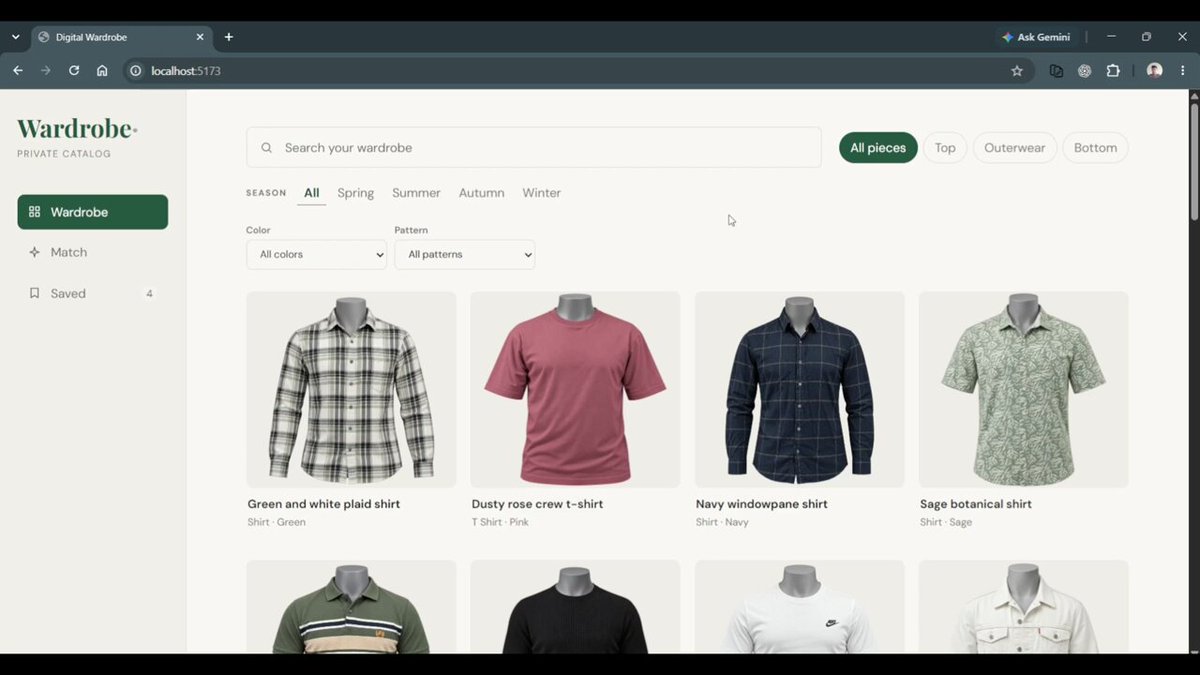
Task: Select the All season tab
Action: (x=312, y=193)
